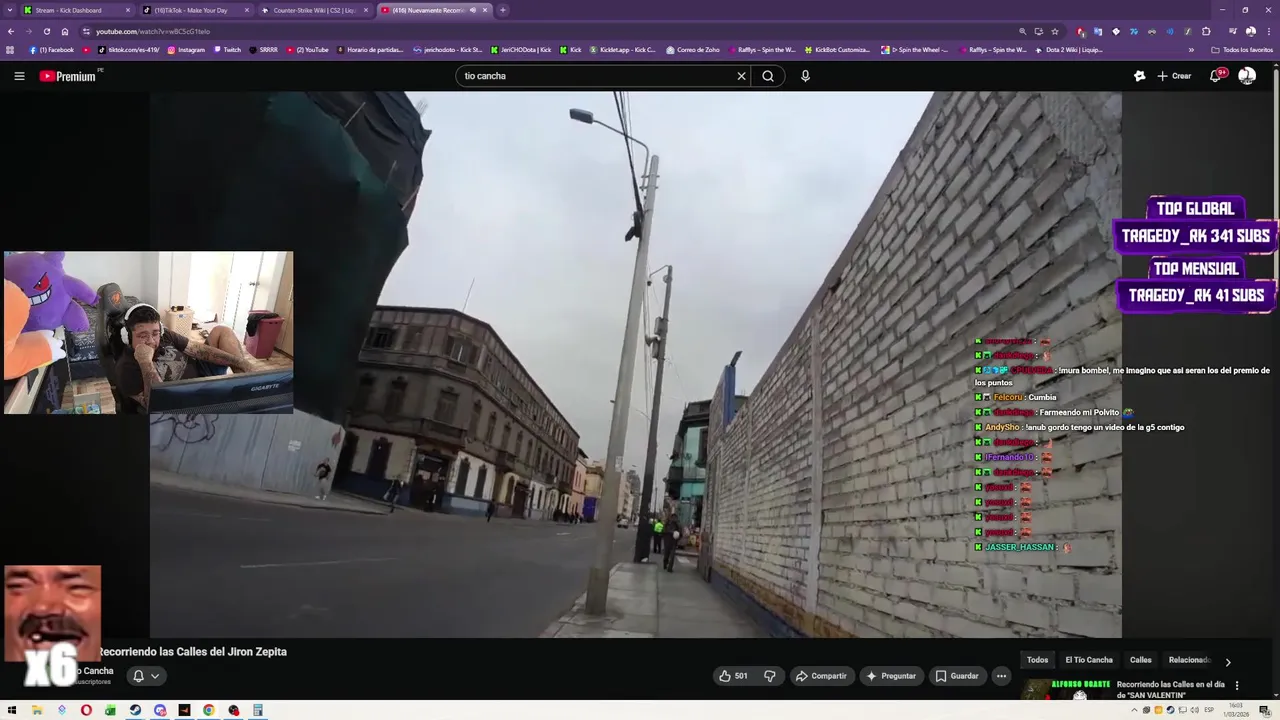Launch Opera from the taskbar

coord(86,711)
